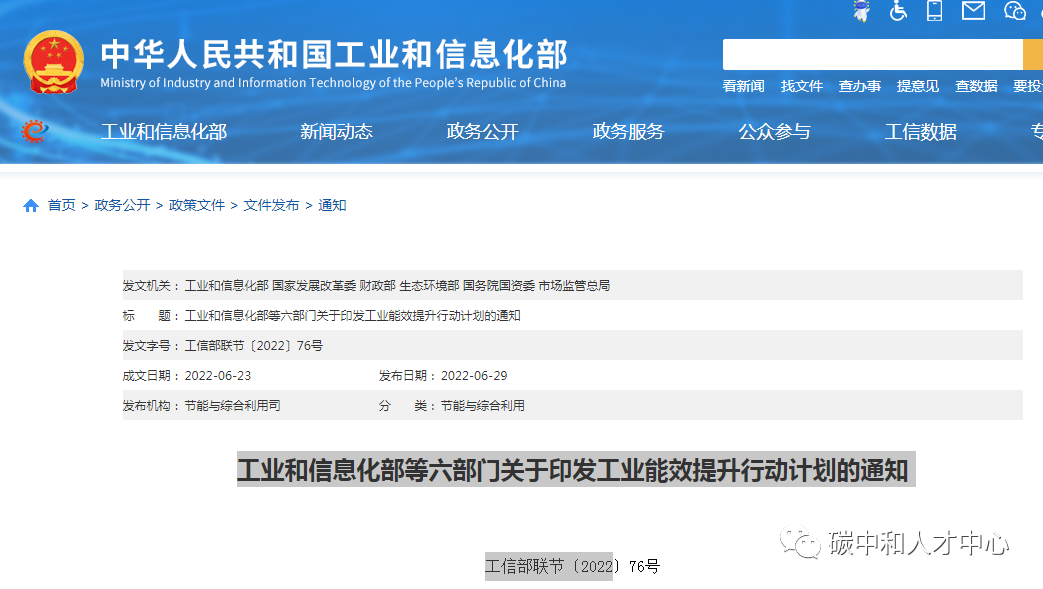Open the AI assistant robot icon
This screenshot has width=1043, height=589.
pos(861,12)
